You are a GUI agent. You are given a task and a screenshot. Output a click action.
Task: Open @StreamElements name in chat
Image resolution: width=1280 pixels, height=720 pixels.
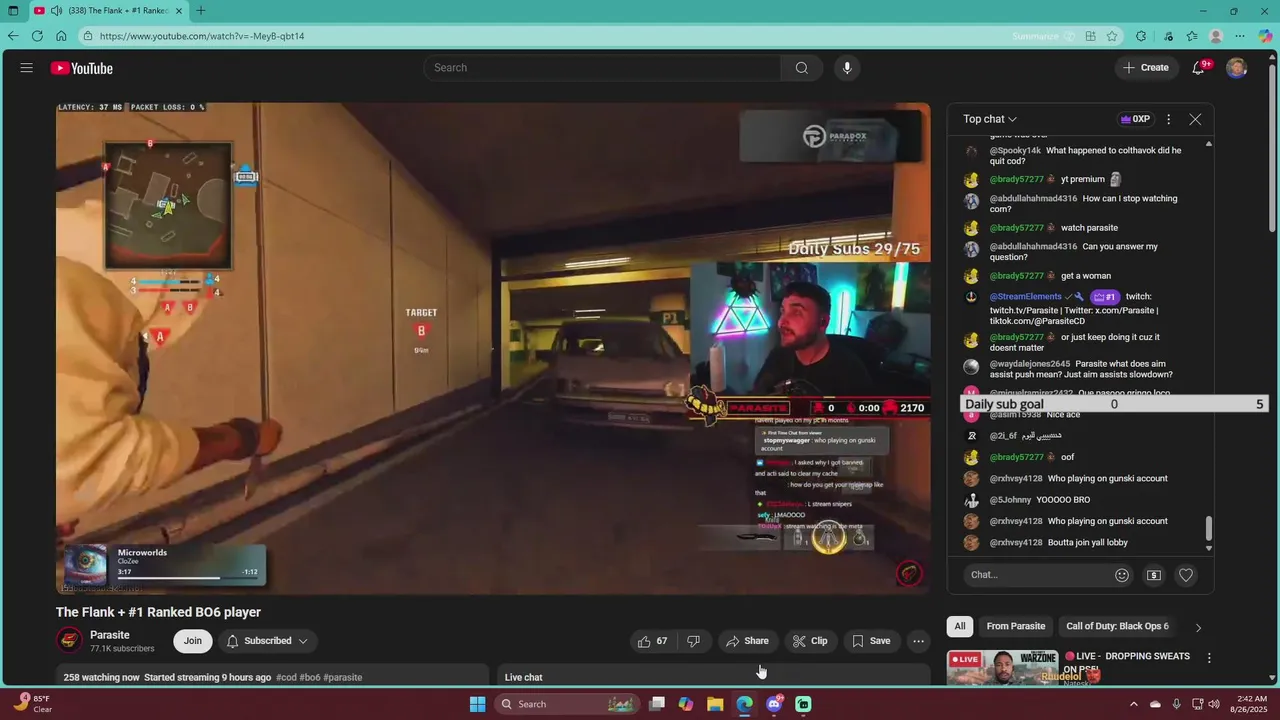(x=1025, y=297)
